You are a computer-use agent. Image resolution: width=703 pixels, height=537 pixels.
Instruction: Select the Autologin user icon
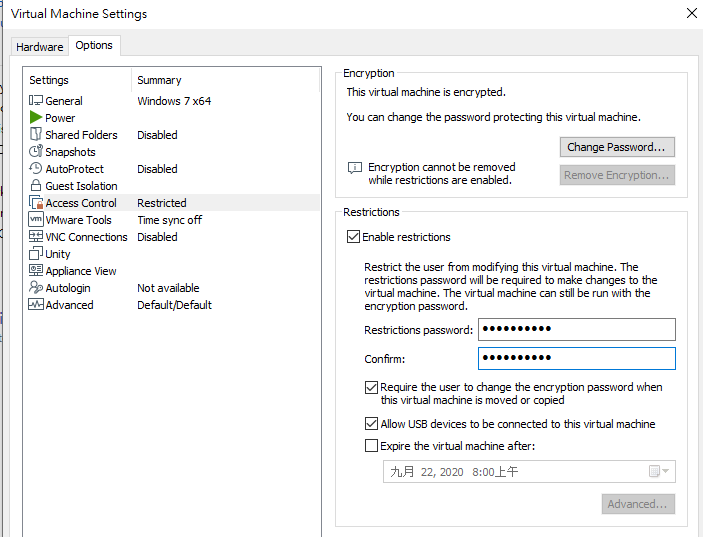[36, 287]
